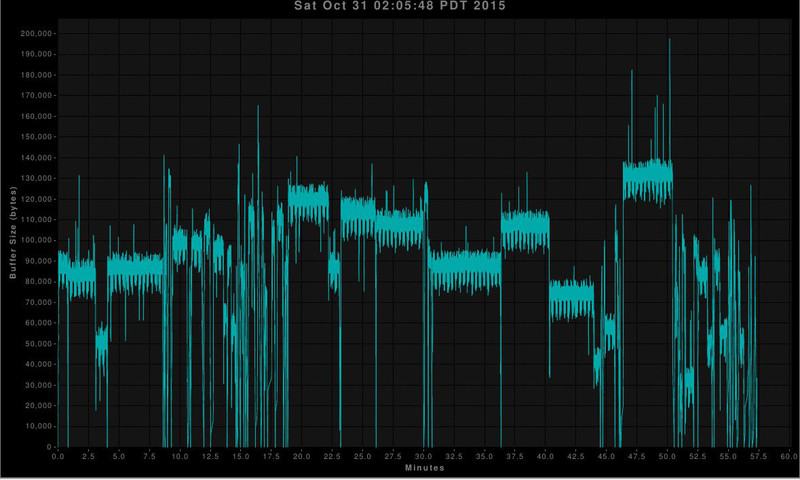Click the 90,000 y-axis tick label
Viewport: 800px width, 480px height.
pyautogui.click(x=38, y=261)
